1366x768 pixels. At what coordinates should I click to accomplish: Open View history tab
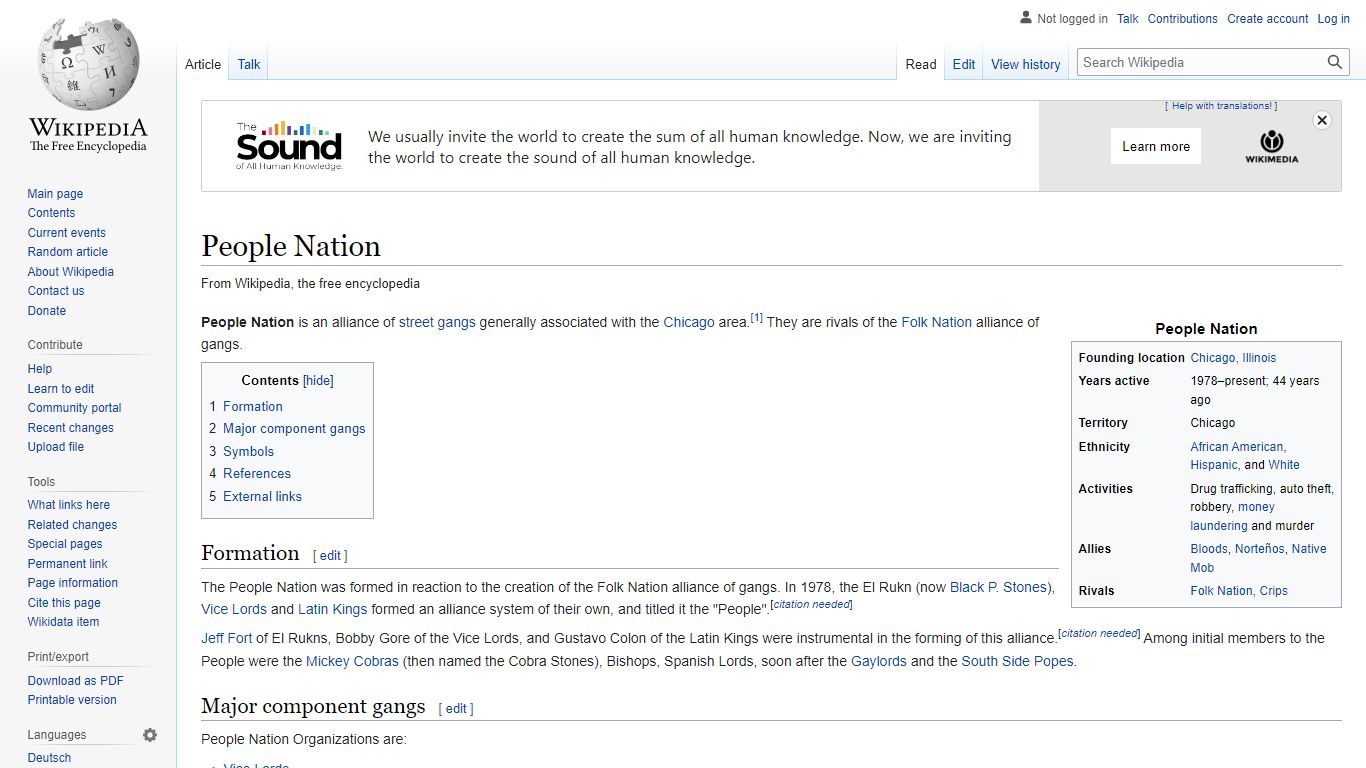pos(1026,64)
